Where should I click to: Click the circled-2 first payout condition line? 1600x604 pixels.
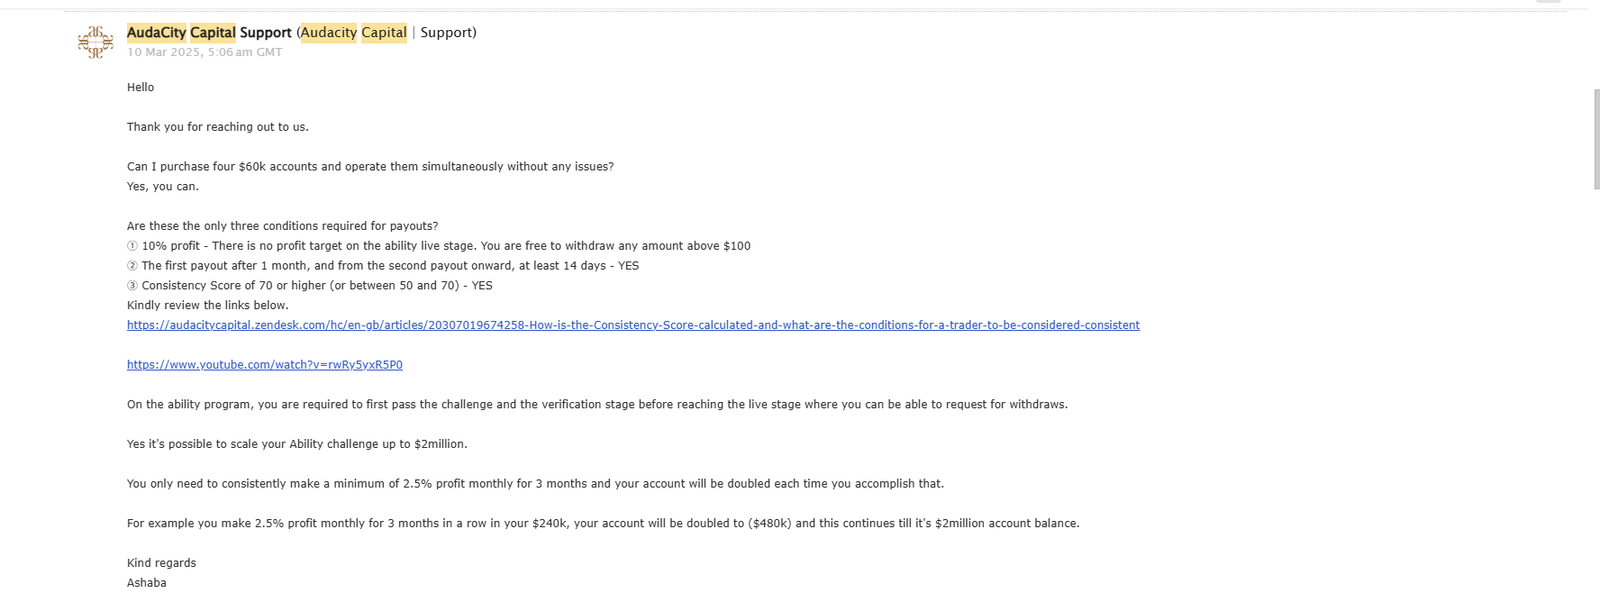[382, 266]
